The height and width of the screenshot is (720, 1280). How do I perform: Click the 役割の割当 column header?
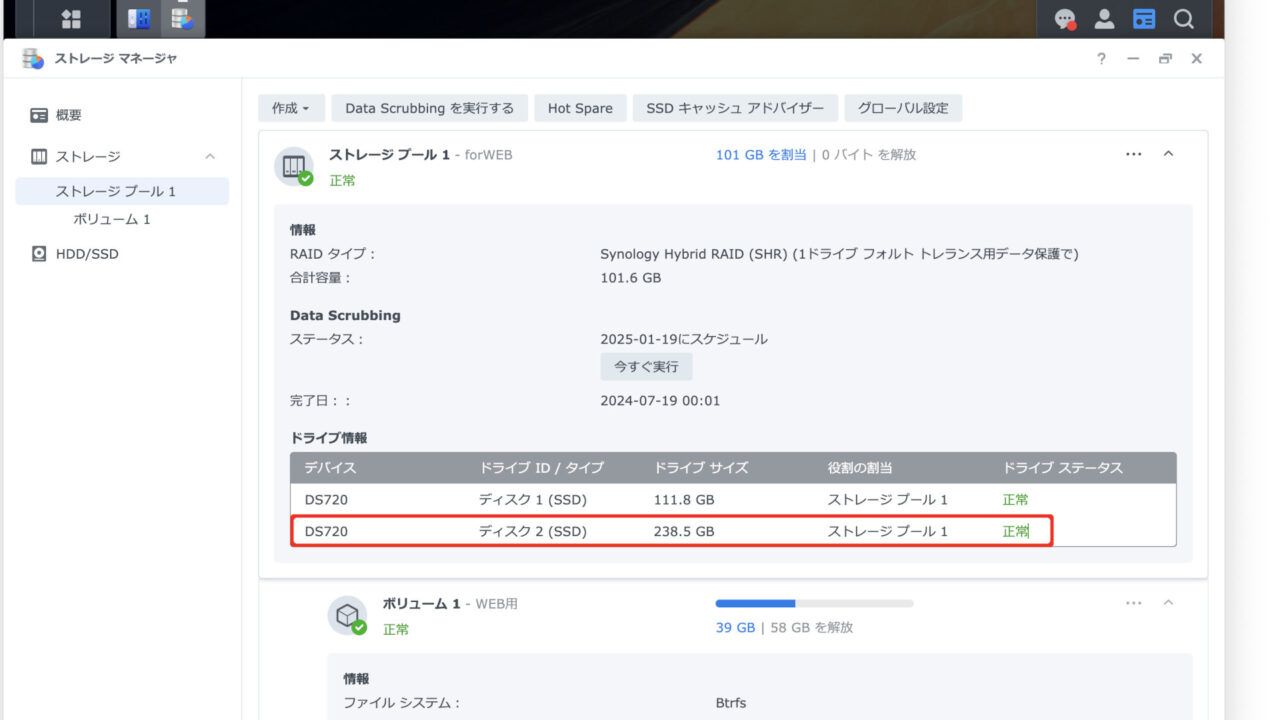[x=860, y=468]
